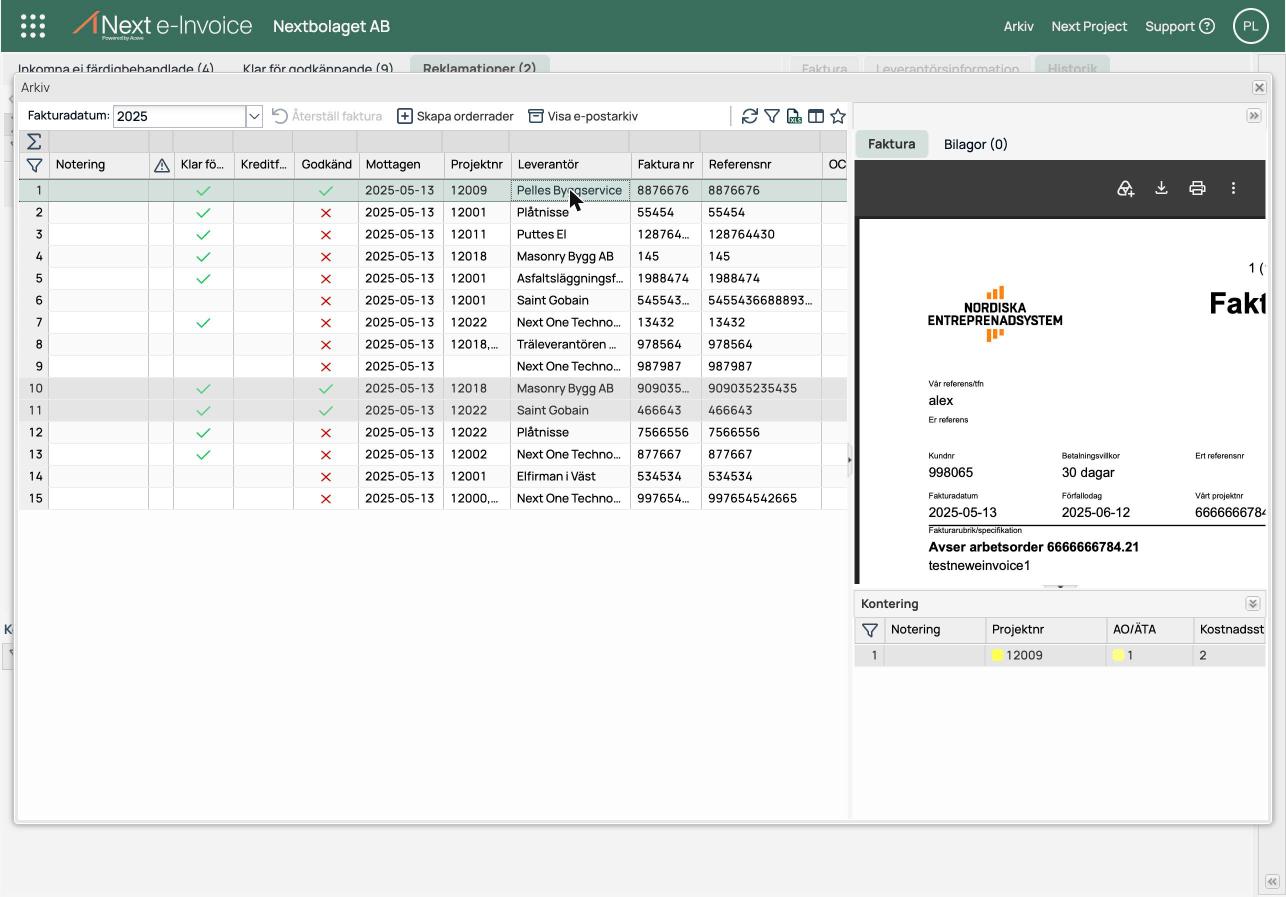Click the Klar för check in row 4
The height and width of the screenshot is (897, 1286).
pos(203,256)
